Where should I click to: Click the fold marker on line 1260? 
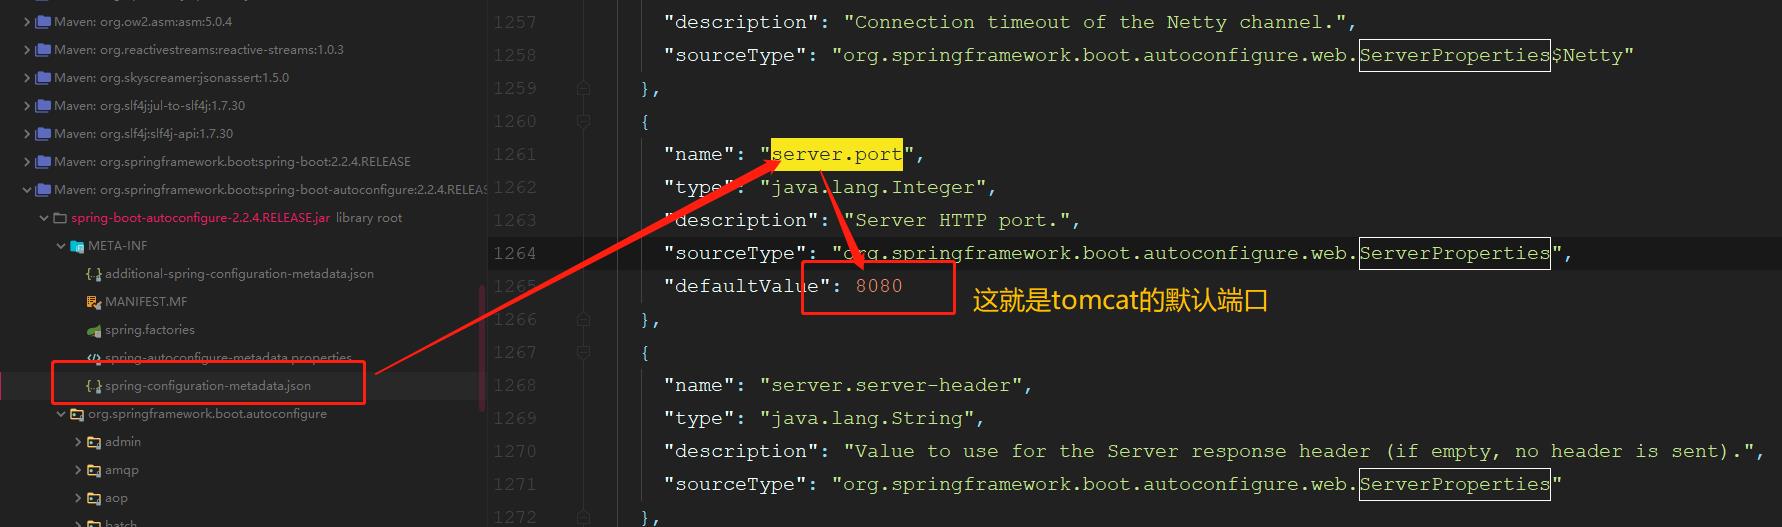tap(583, 121)
